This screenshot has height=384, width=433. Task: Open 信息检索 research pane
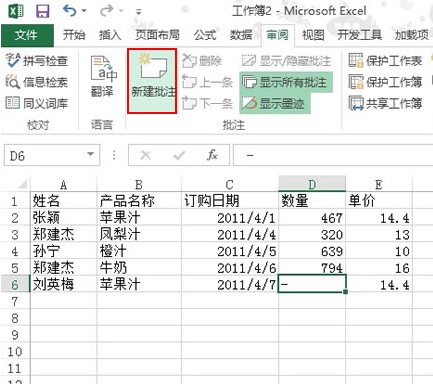[37, 82]
